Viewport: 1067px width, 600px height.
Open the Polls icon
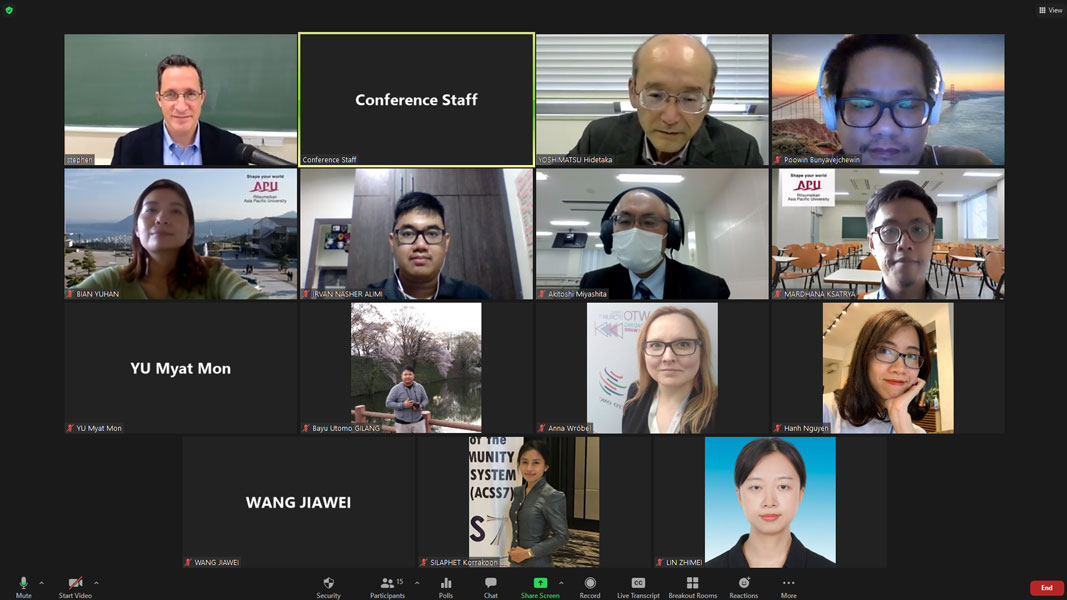[446, 584]
